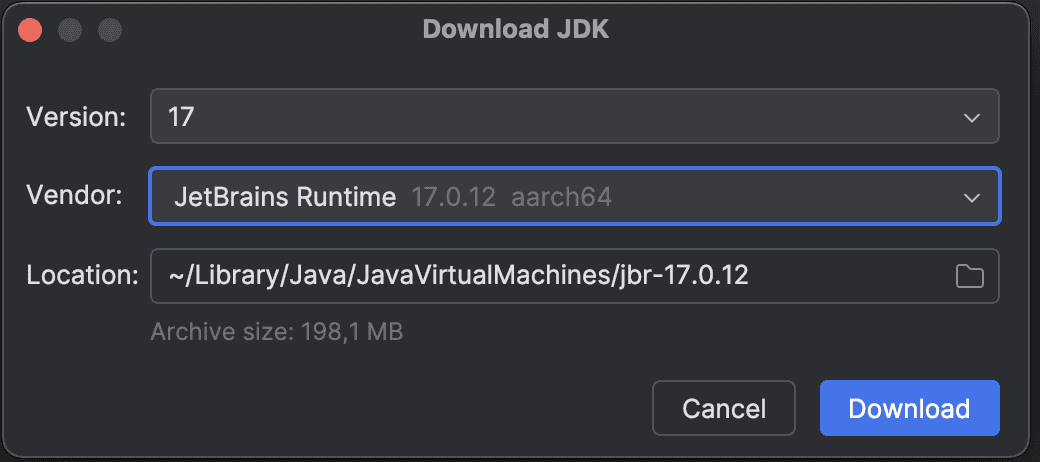The image size is (1040, 462).
Task: Click the disabled gray minimize window button
Action: (x=70, y=30)
